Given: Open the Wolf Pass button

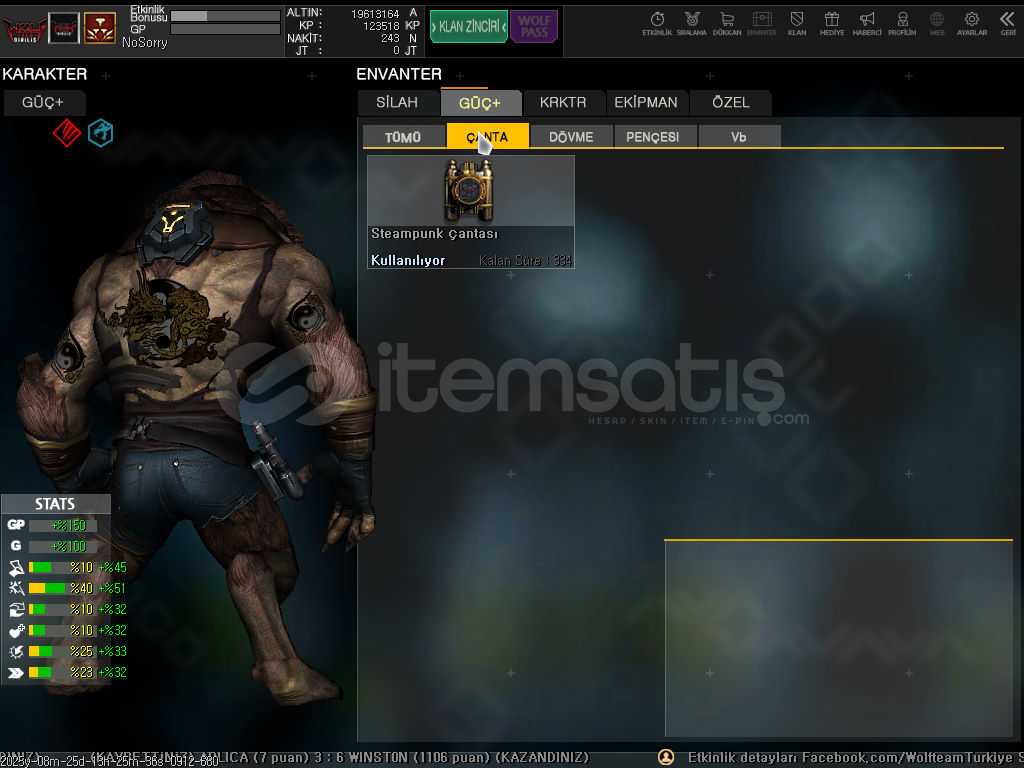Looking at the screenshot, I should point(534,26).
